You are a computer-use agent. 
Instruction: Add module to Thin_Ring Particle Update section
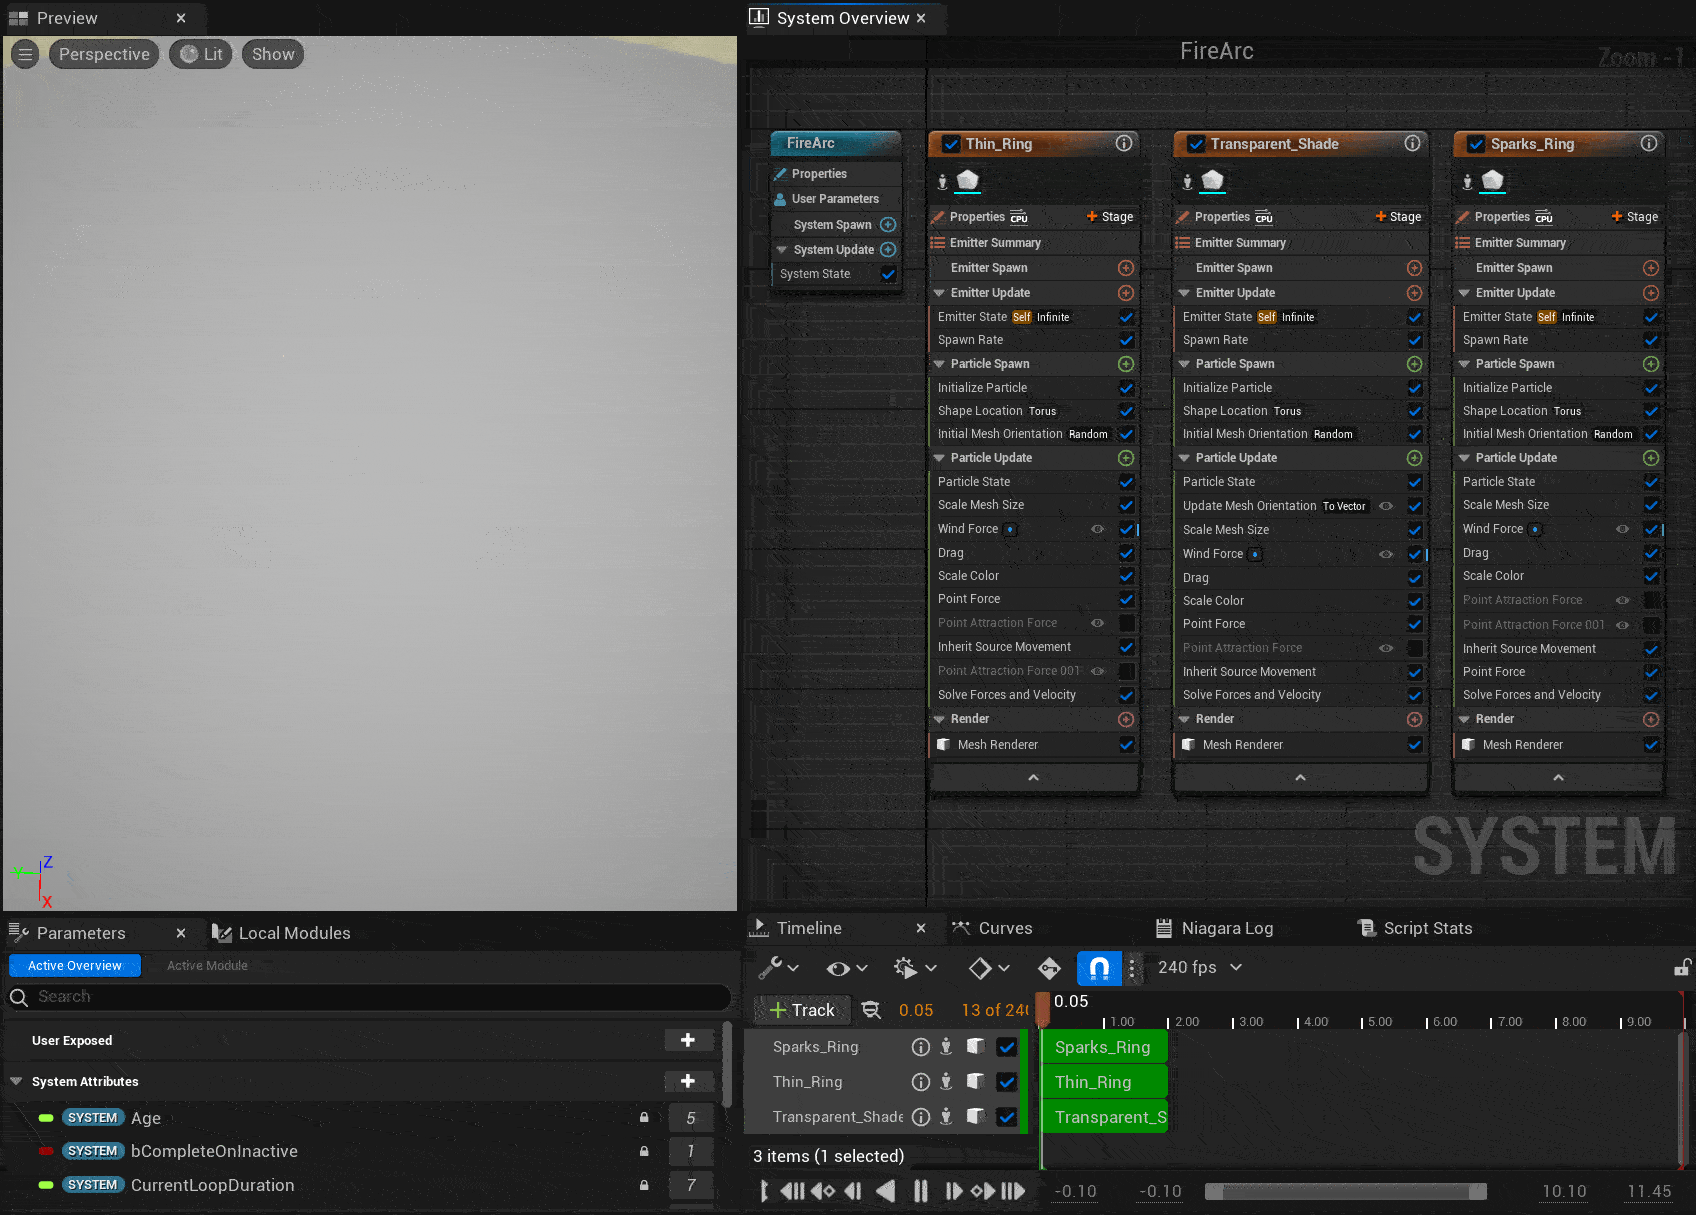[x=1125, y=458]
